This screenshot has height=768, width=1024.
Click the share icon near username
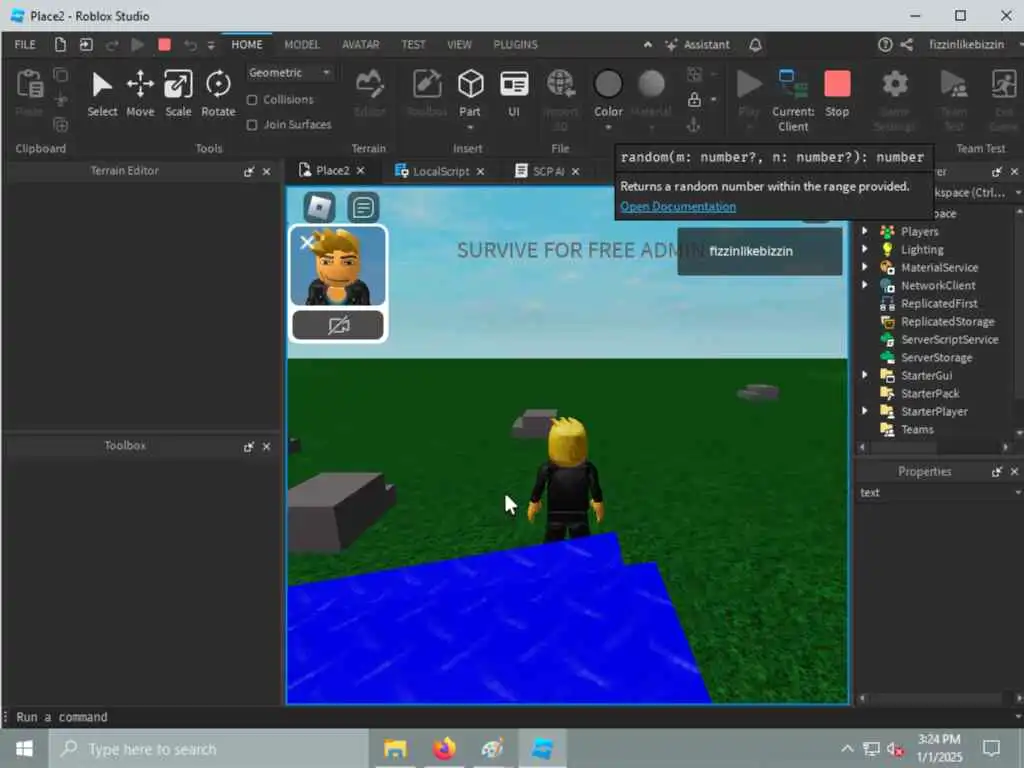click(x=906, y=44)
